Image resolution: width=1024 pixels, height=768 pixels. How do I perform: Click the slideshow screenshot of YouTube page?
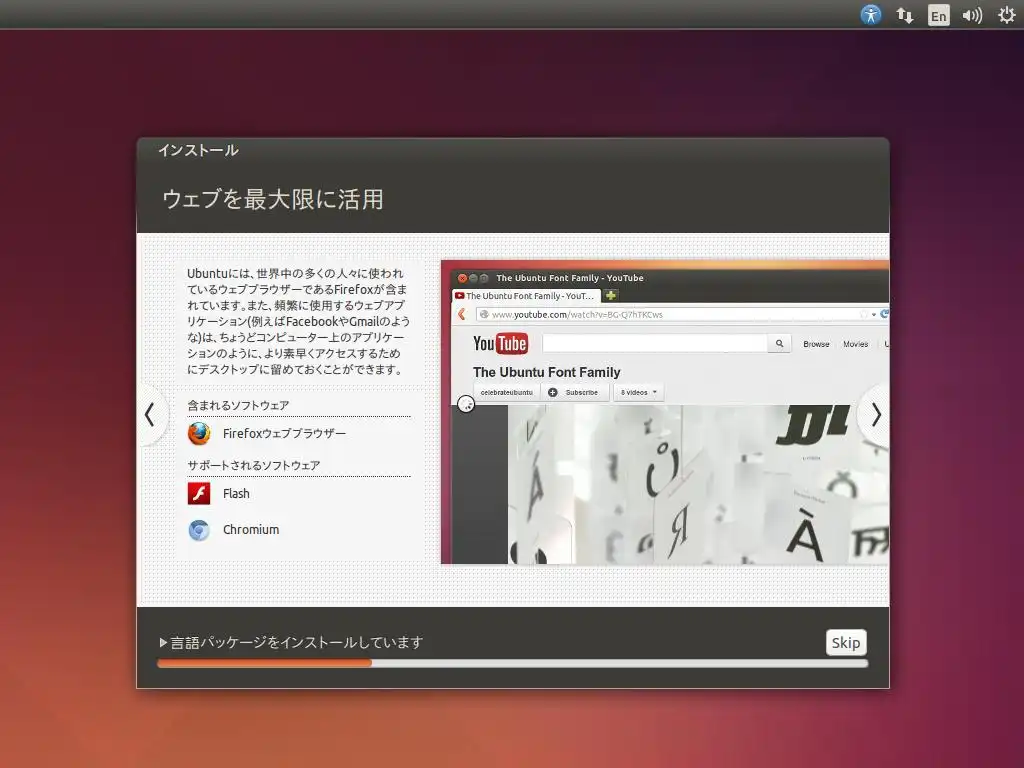pos(665,412)
